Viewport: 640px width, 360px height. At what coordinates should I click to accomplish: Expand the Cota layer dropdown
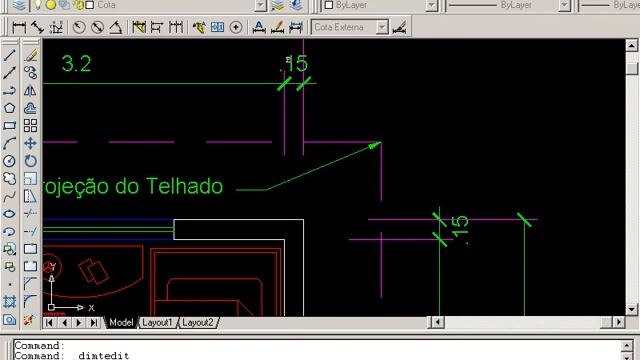point(260,5)
